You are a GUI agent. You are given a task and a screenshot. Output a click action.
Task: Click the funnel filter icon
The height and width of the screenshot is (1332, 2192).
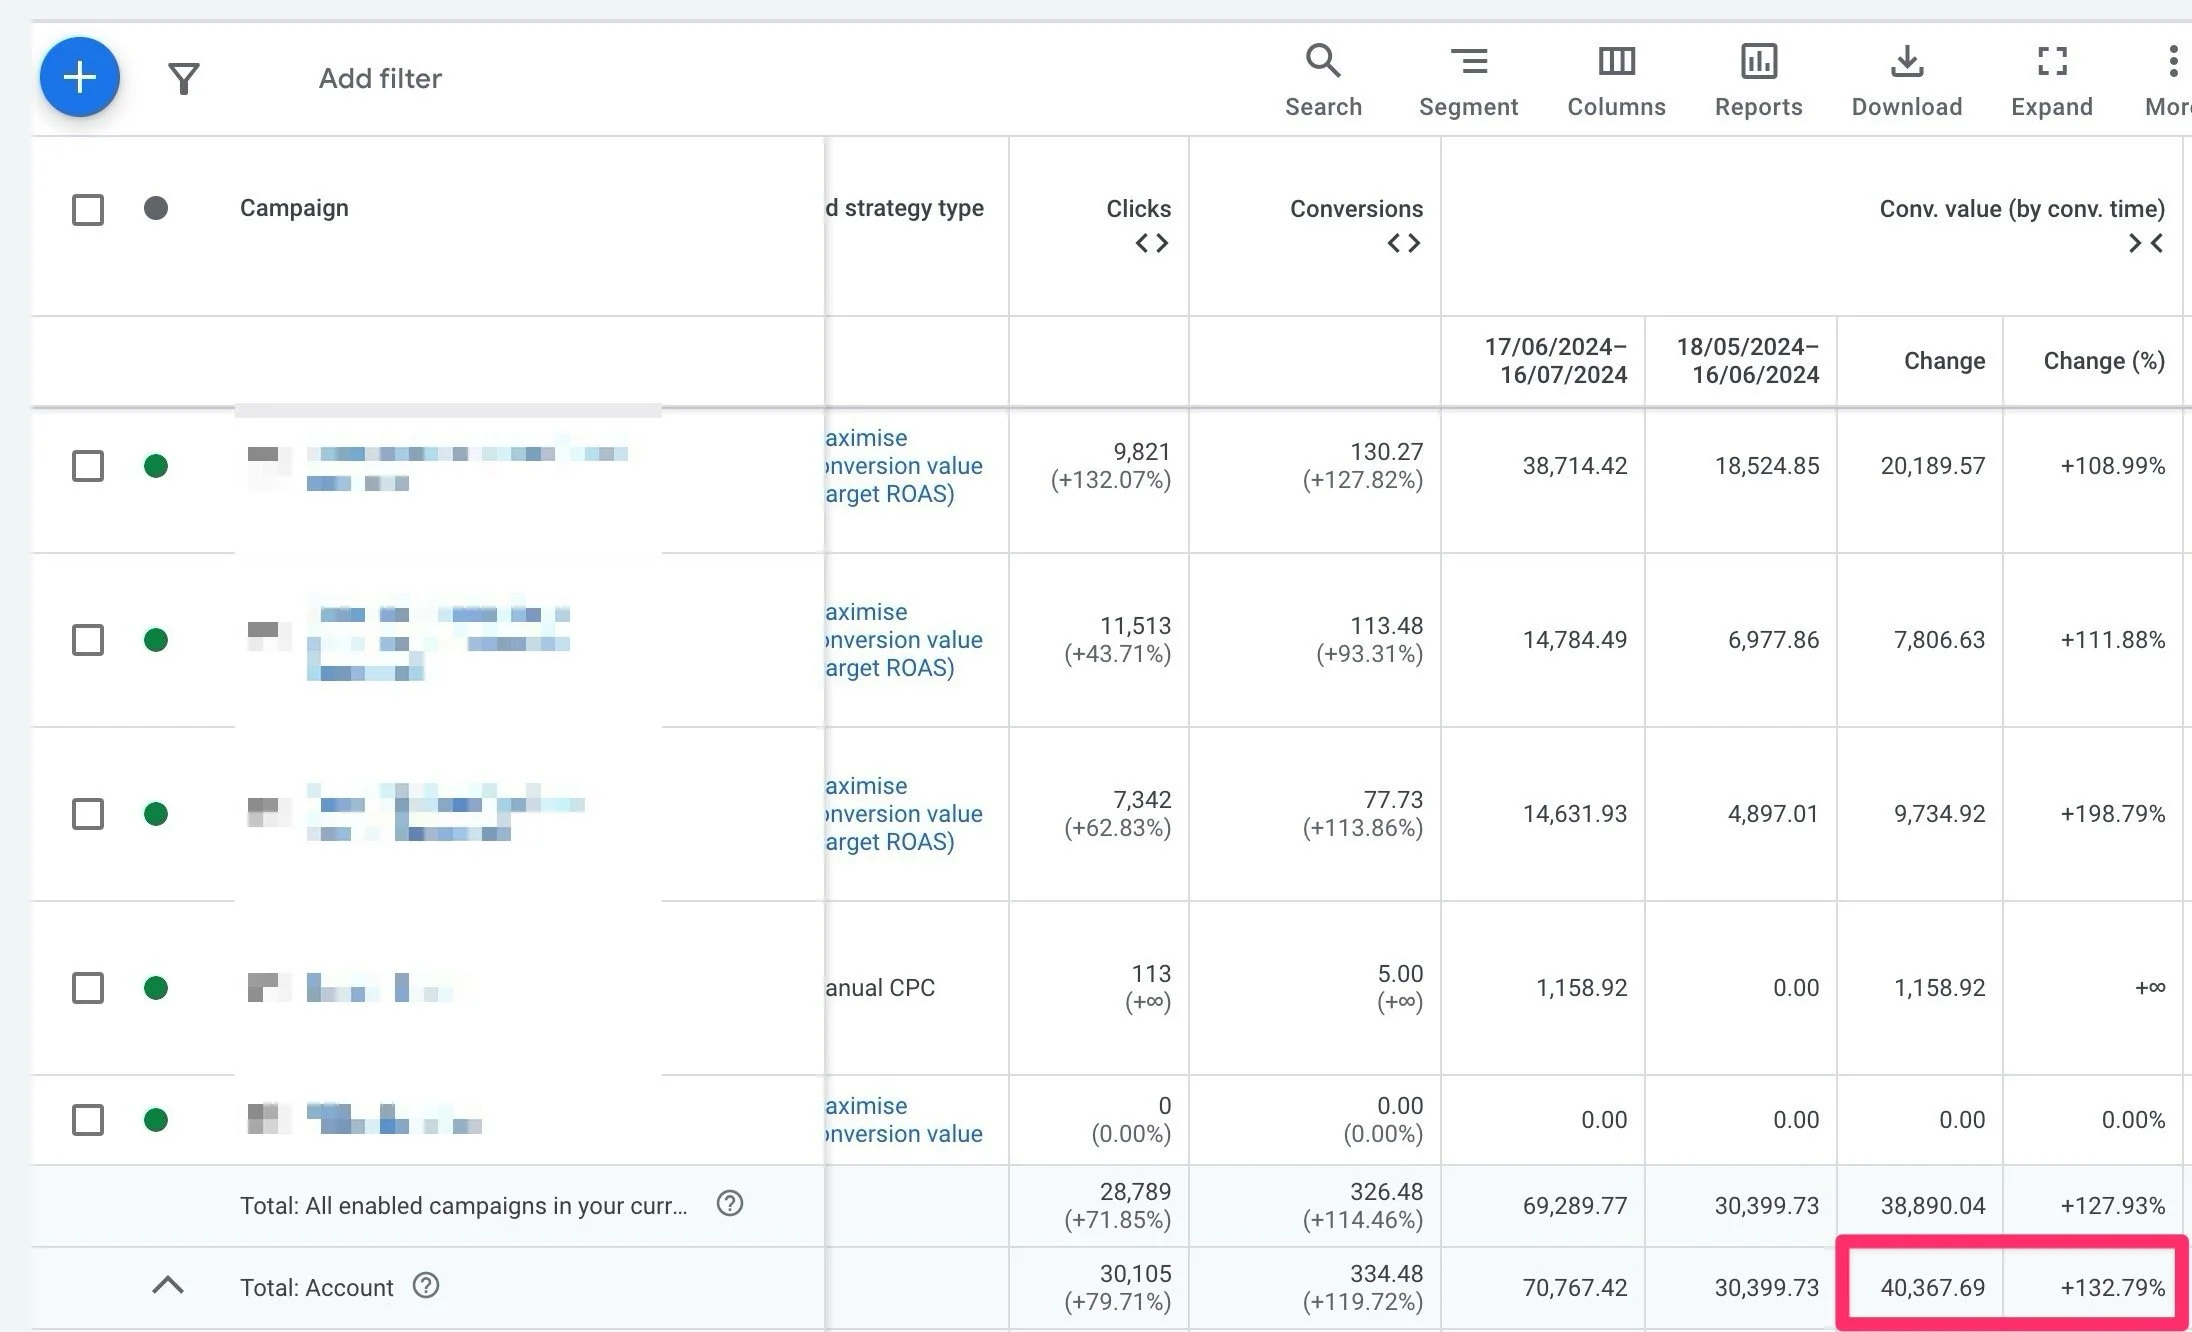184,78
